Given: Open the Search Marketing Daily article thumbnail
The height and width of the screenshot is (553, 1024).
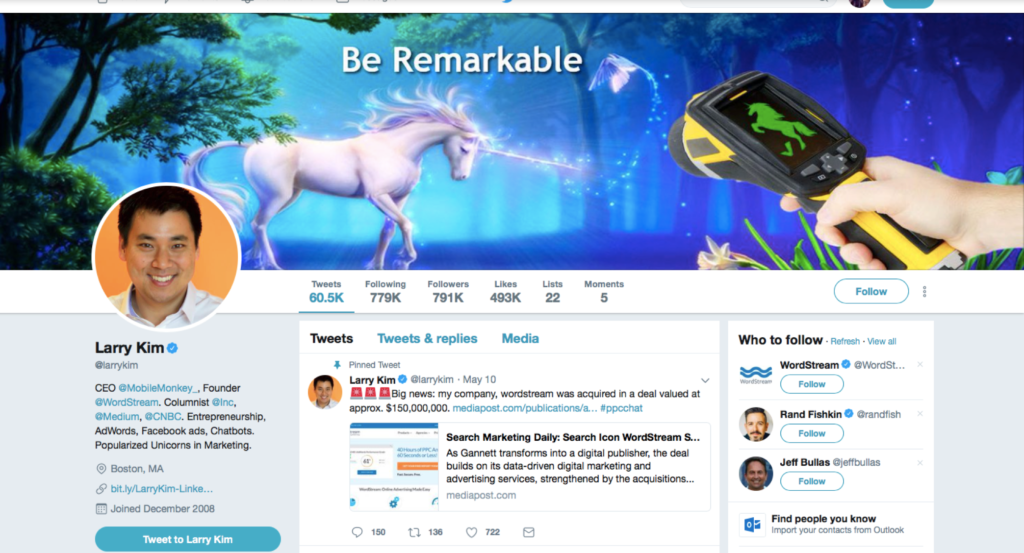Looking at the screenshot, I should coord(394,466).
